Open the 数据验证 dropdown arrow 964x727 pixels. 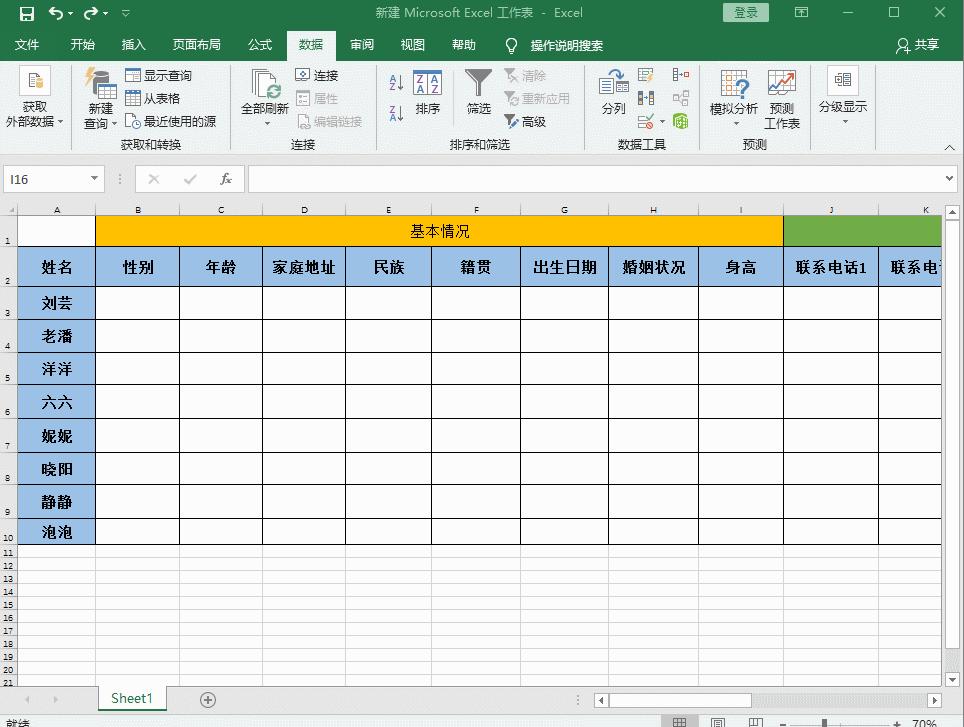tap(663, 122)
